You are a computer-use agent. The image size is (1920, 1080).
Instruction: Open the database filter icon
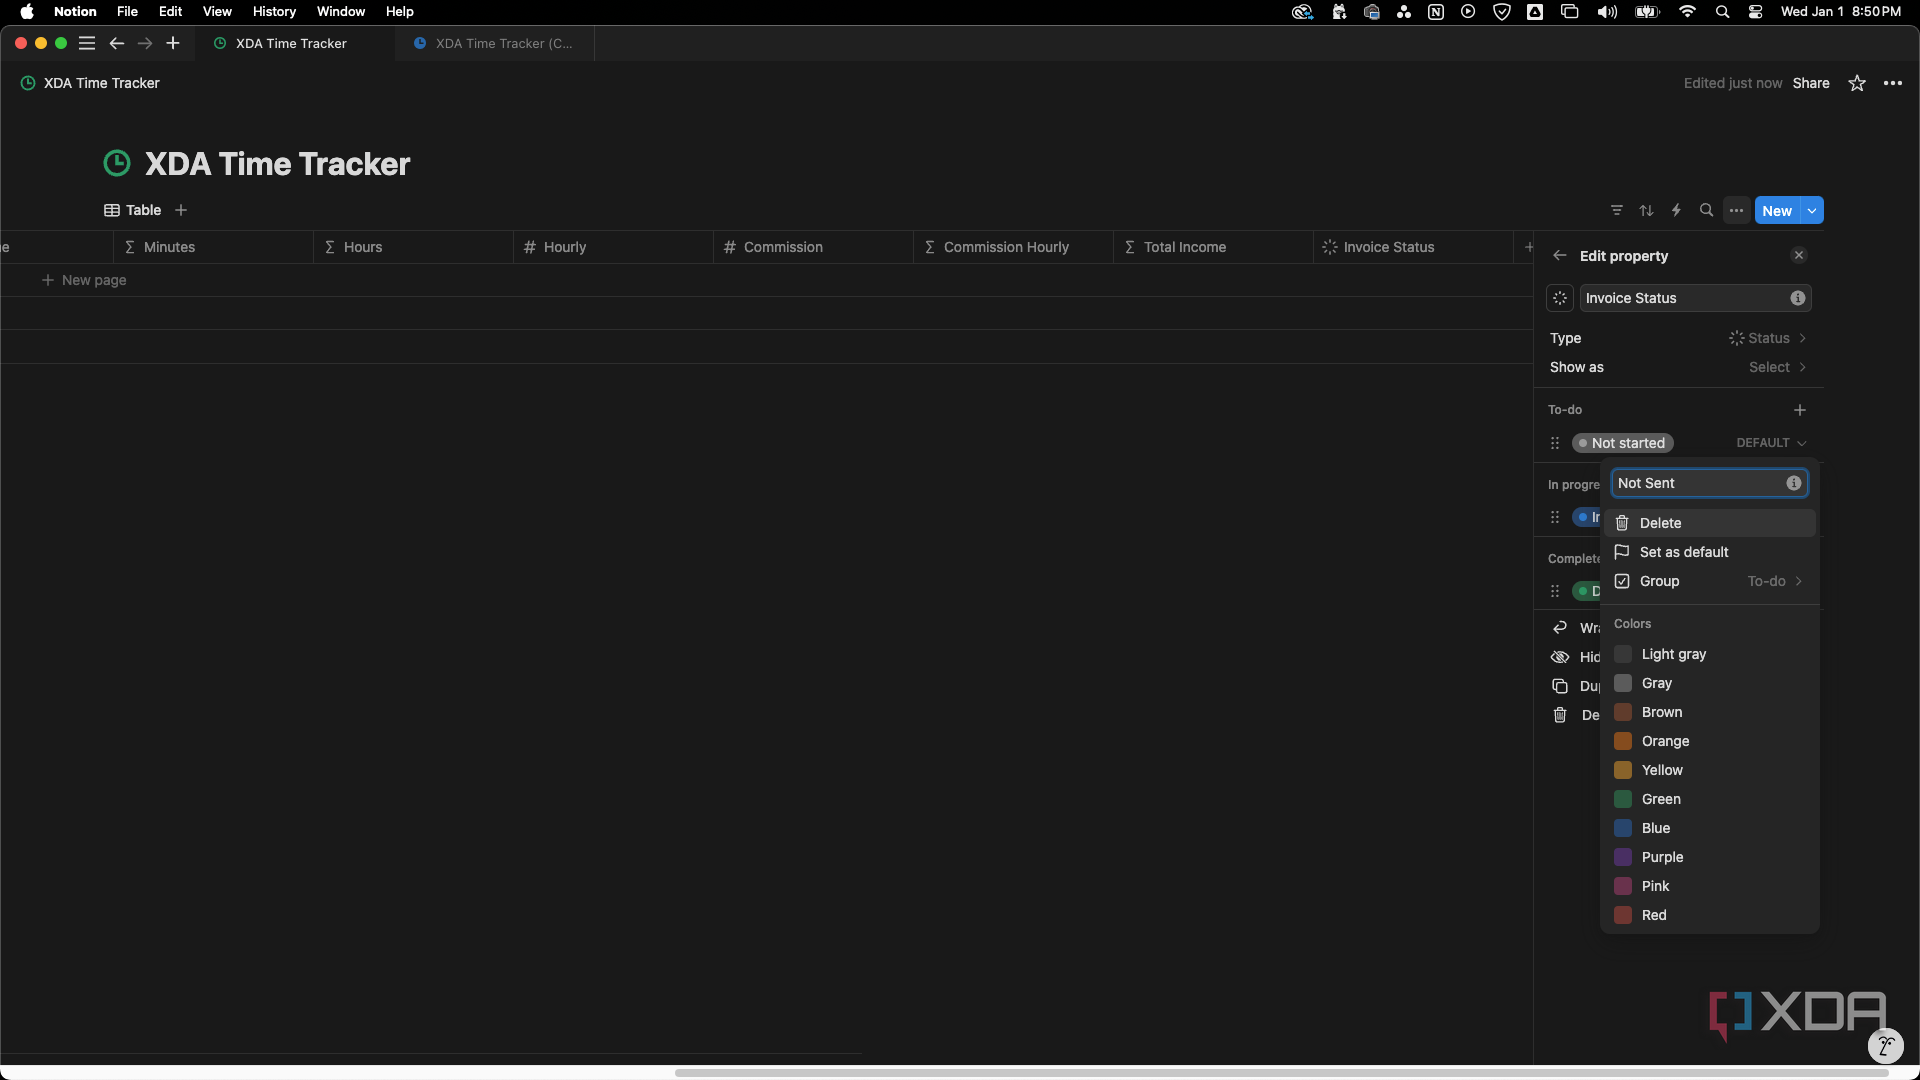[1616, 210]
